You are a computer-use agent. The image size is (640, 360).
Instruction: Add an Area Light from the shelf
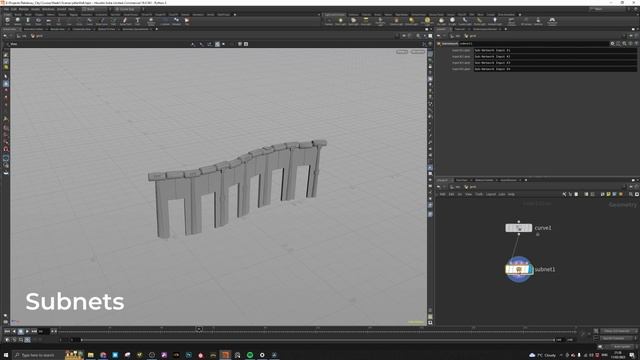click(366, 21)
